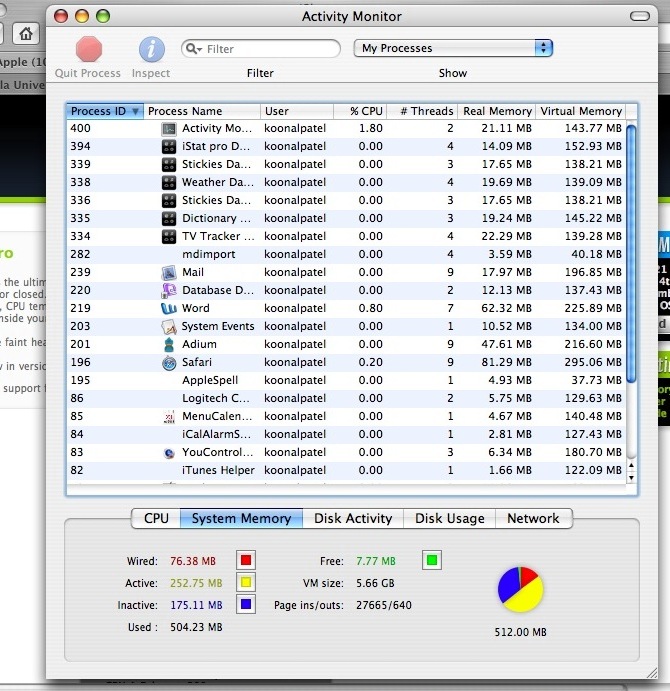Click the iStat pro widget icon
This screenshot has height=691, width=670.
[169, 147]
